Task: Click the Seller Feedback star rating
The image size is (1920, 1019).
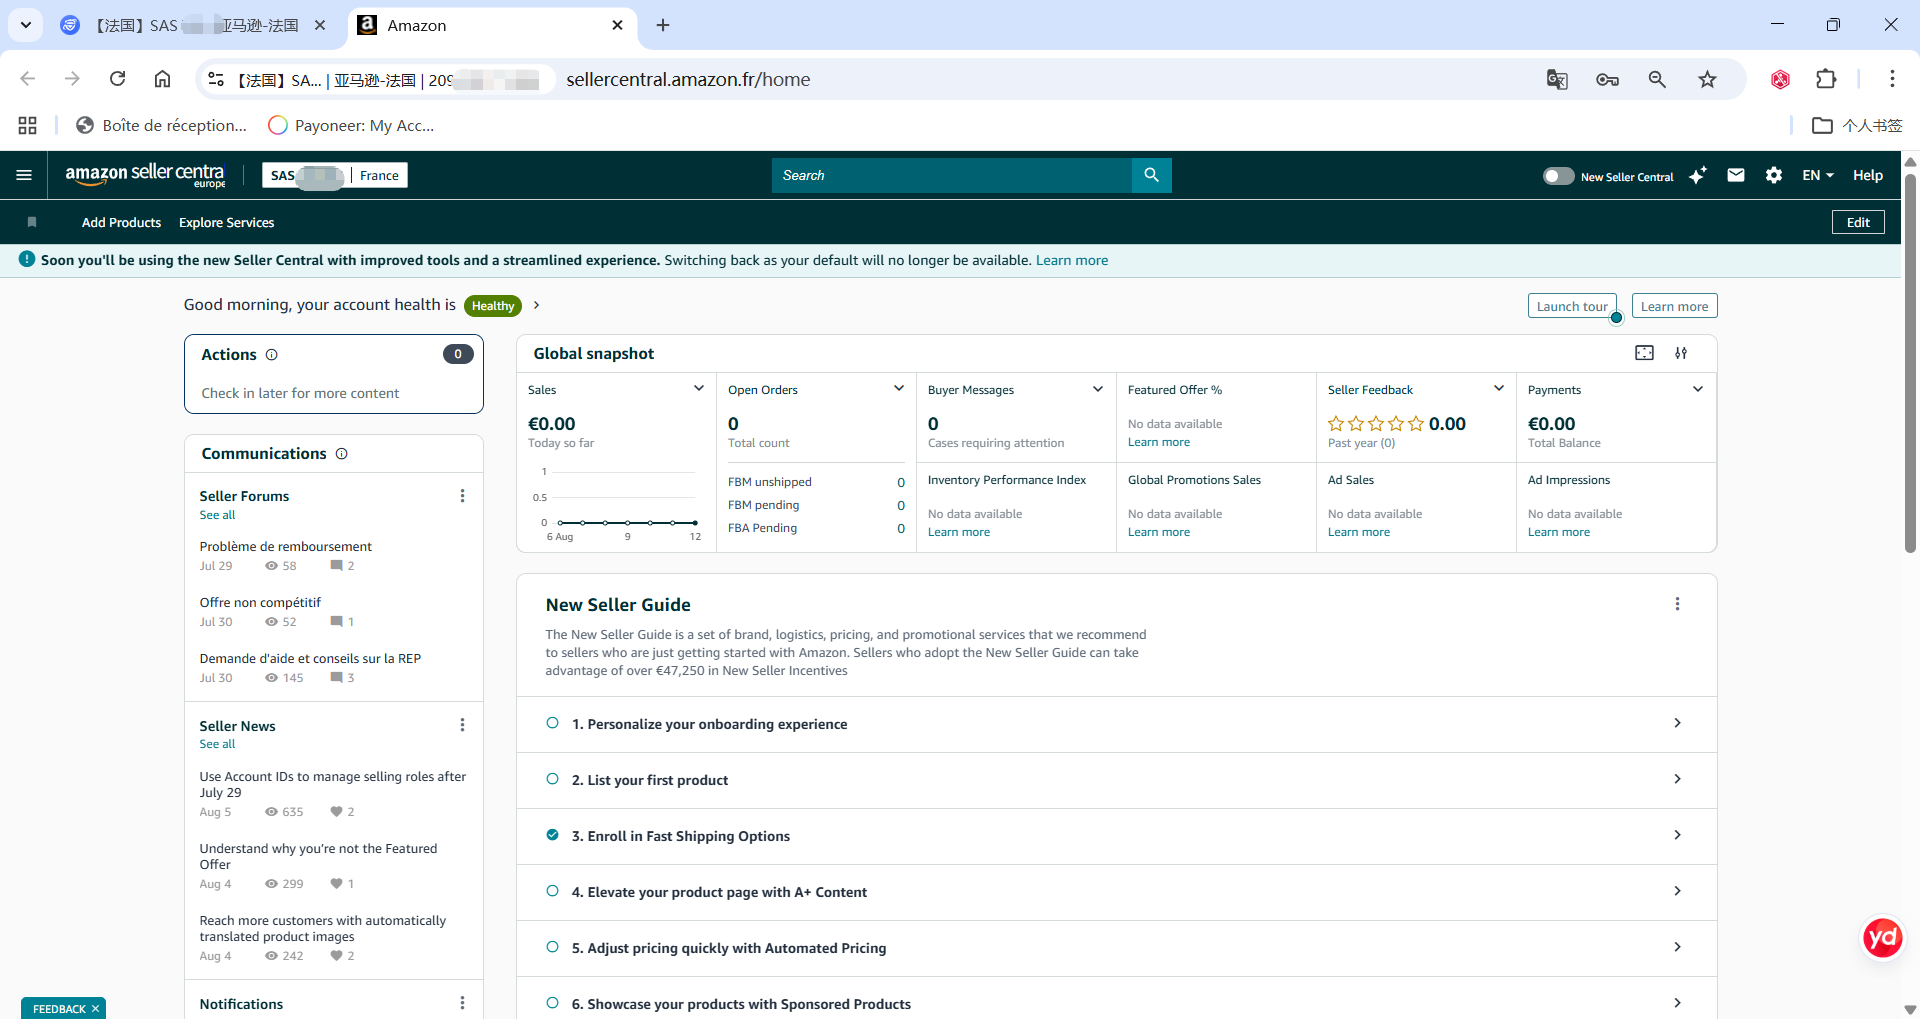Action: click(x=1375, y=424)
